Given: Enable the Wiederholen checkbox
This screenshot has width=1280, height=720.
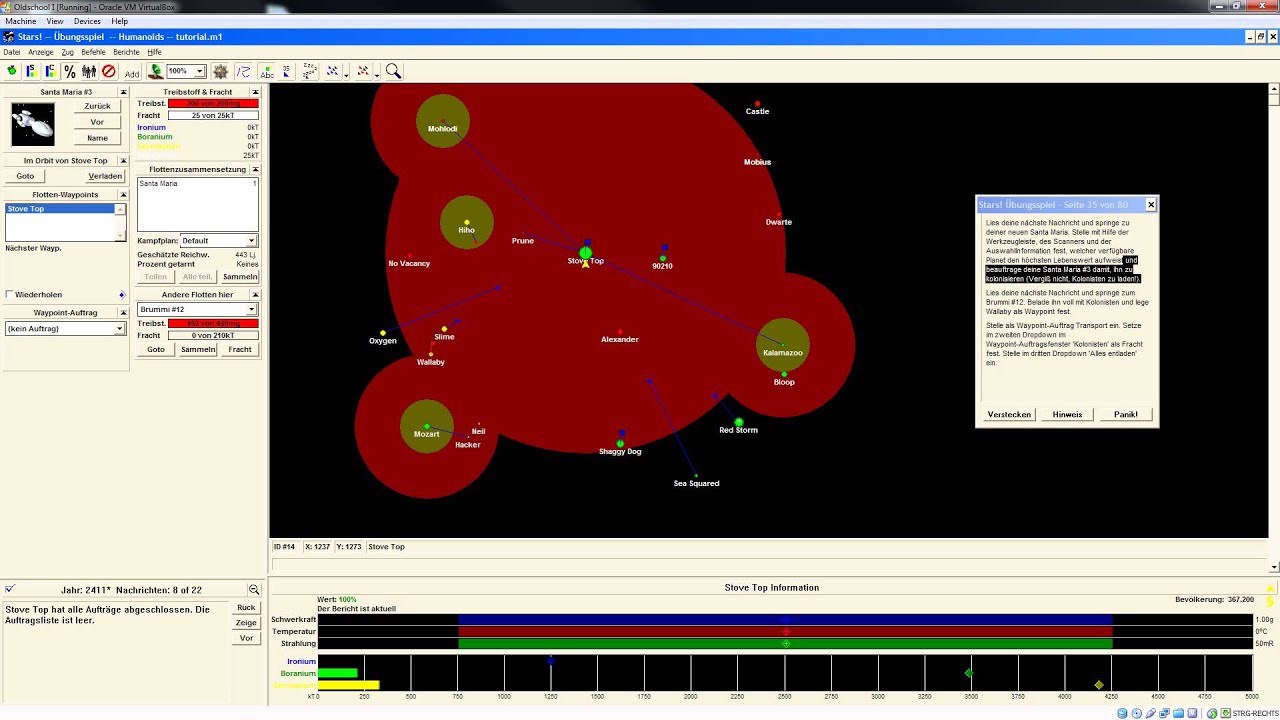Looking at the screenshot, I should point(10,295).
